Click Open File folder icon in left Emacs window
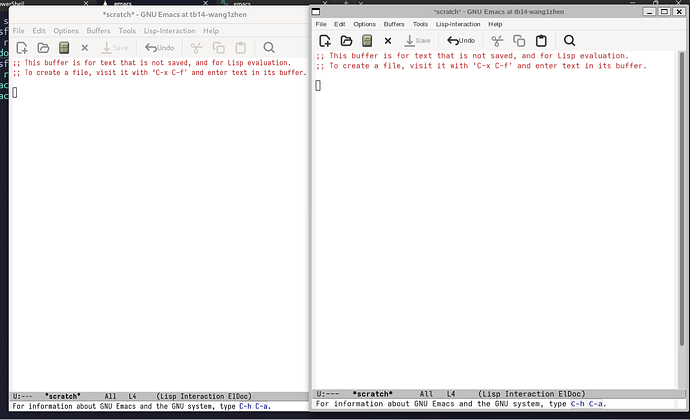This screenshot has height=420, width=690. [43, 48]
